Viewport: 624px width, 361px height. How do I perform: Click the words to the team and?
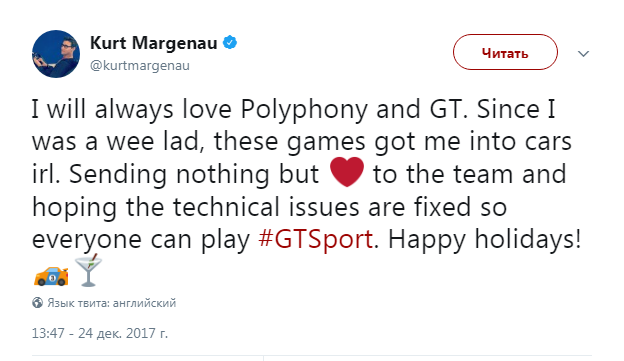coord(470,174)
